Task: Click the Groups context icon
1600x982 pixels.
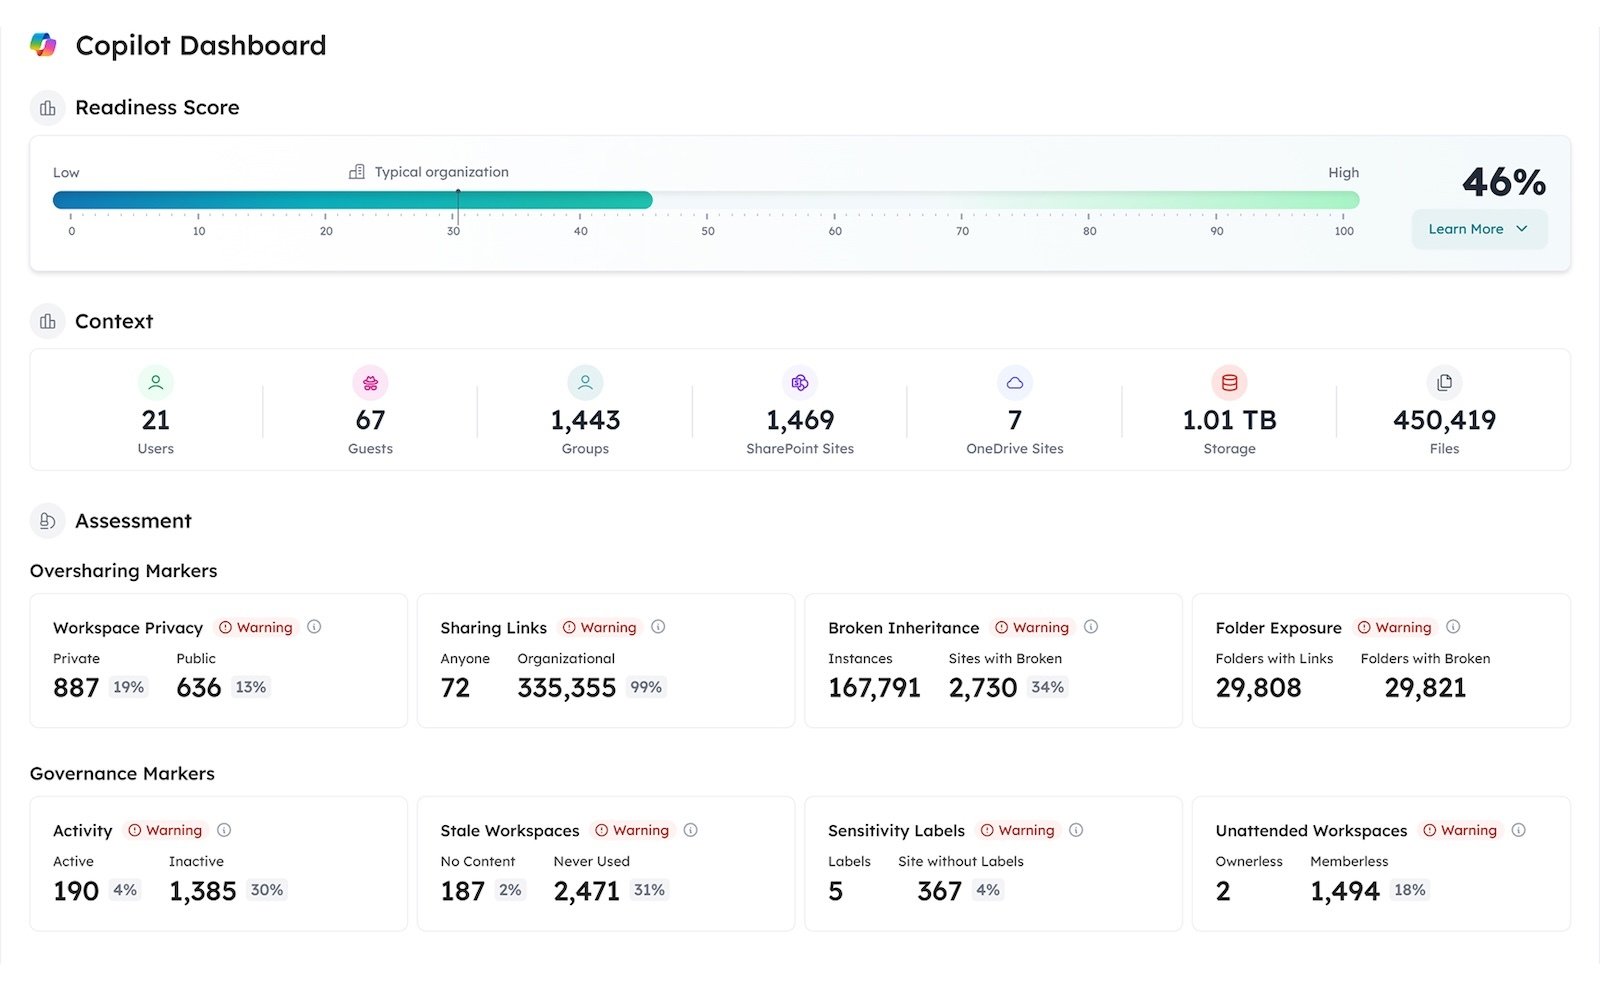Action: pyautogui.click(x=585, y=382)
